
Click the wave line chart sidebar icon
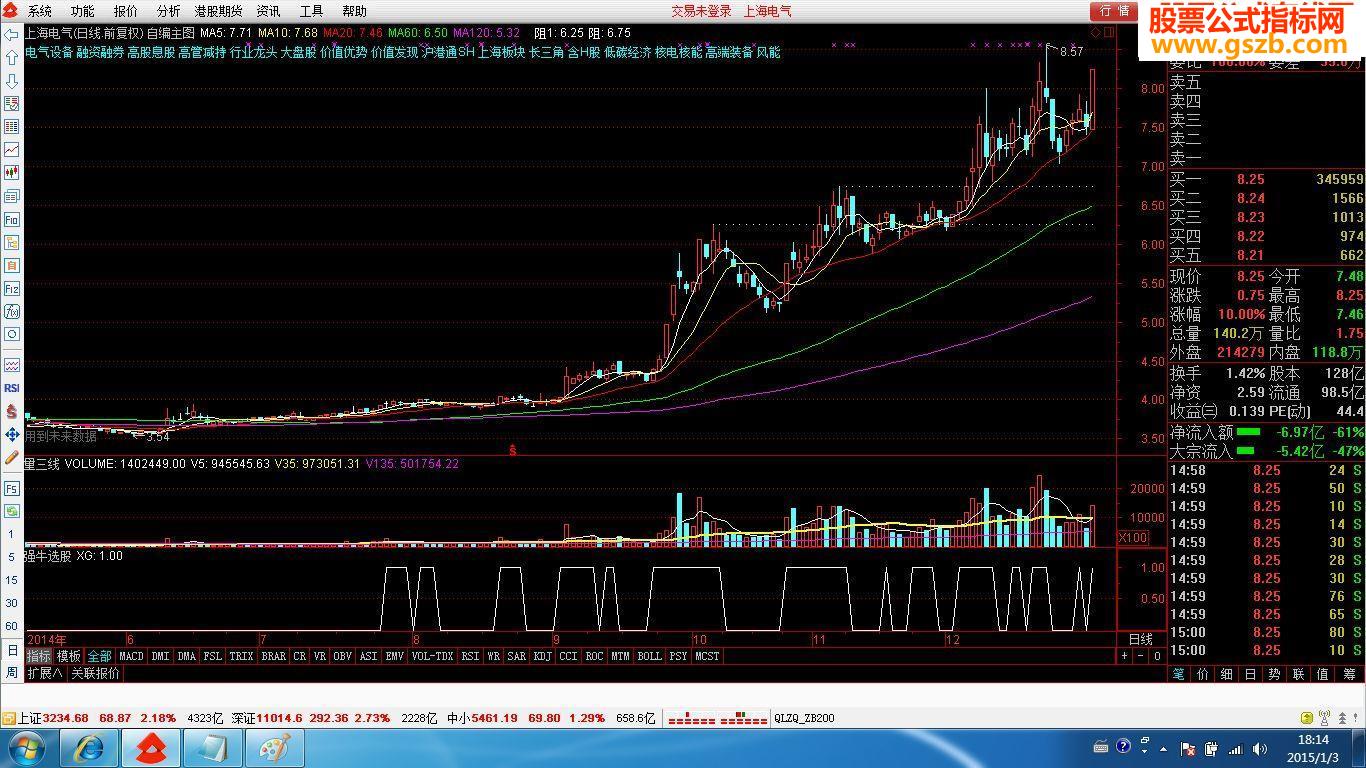pos(12,365)
